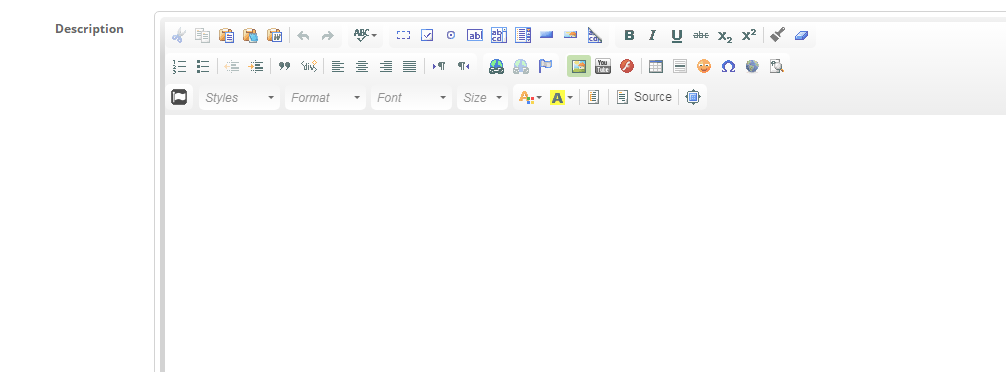Switch to Source view
Screen dimensions: 1006x372
pyautogui.click(x=644, y=97)
